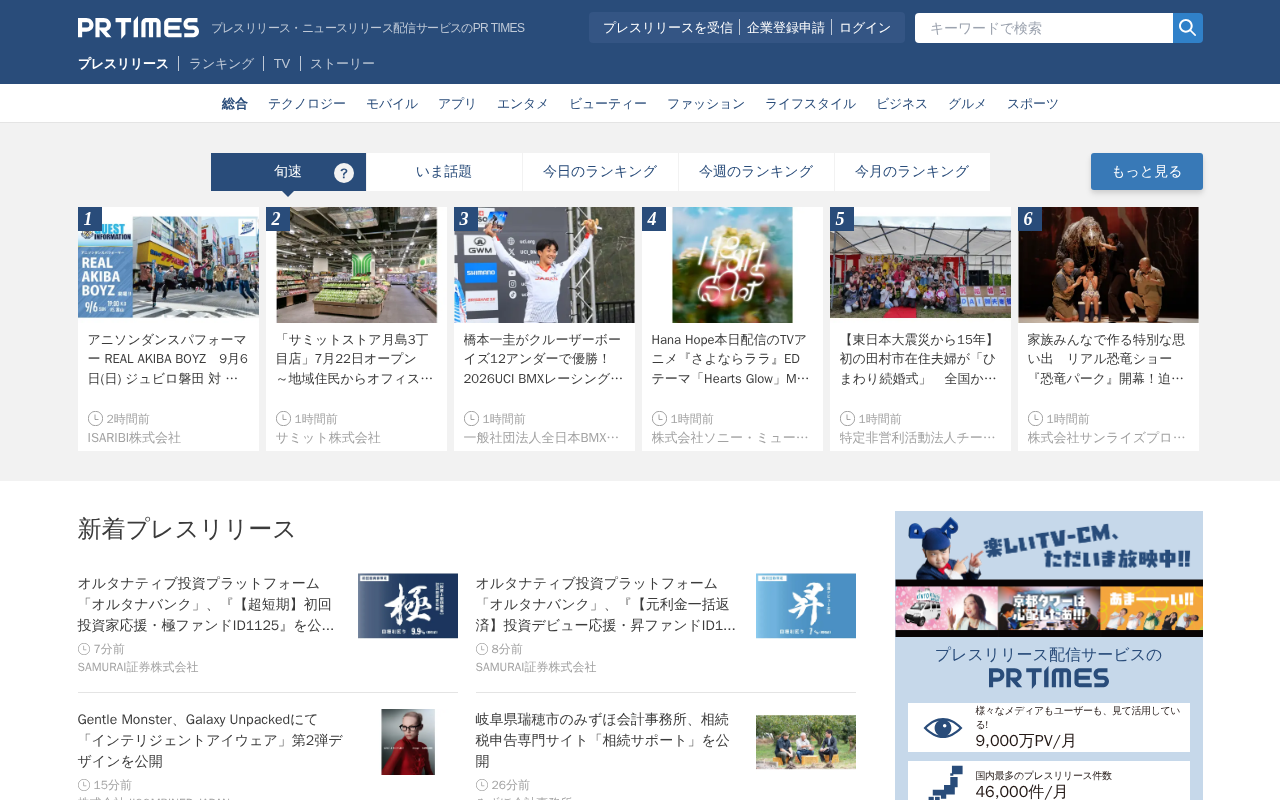Switch to the いま話題 tab

(x=444, y=172)
